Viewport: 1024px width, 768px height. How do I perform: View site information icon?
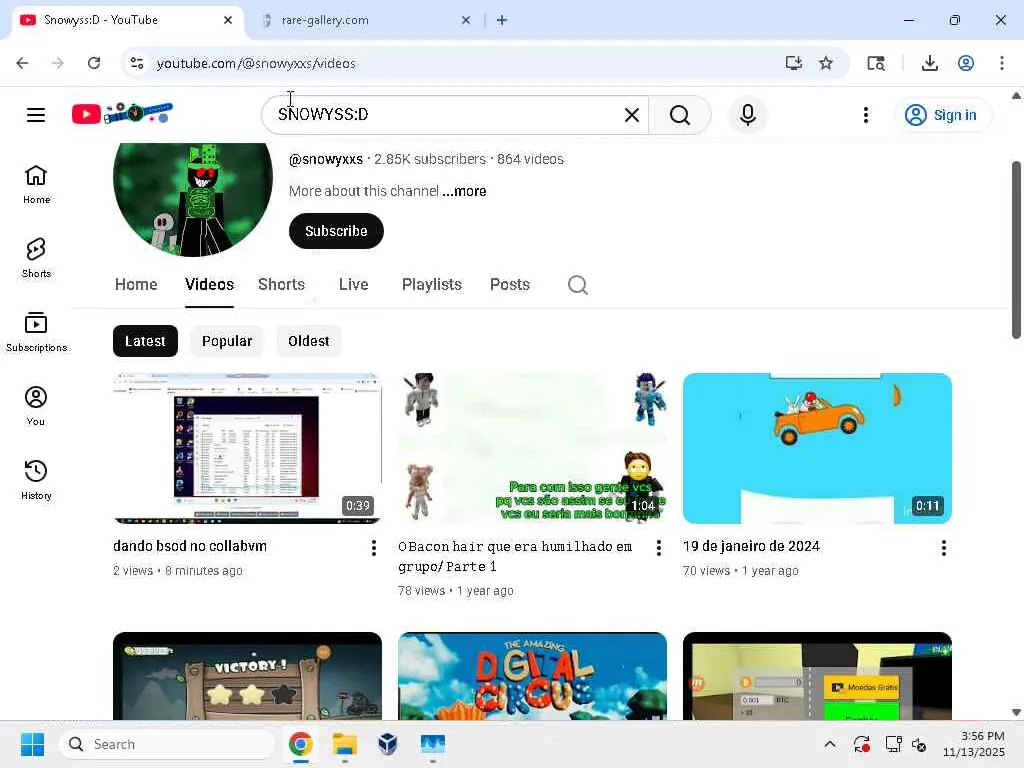pyautogui.click(x=137, y=63)
